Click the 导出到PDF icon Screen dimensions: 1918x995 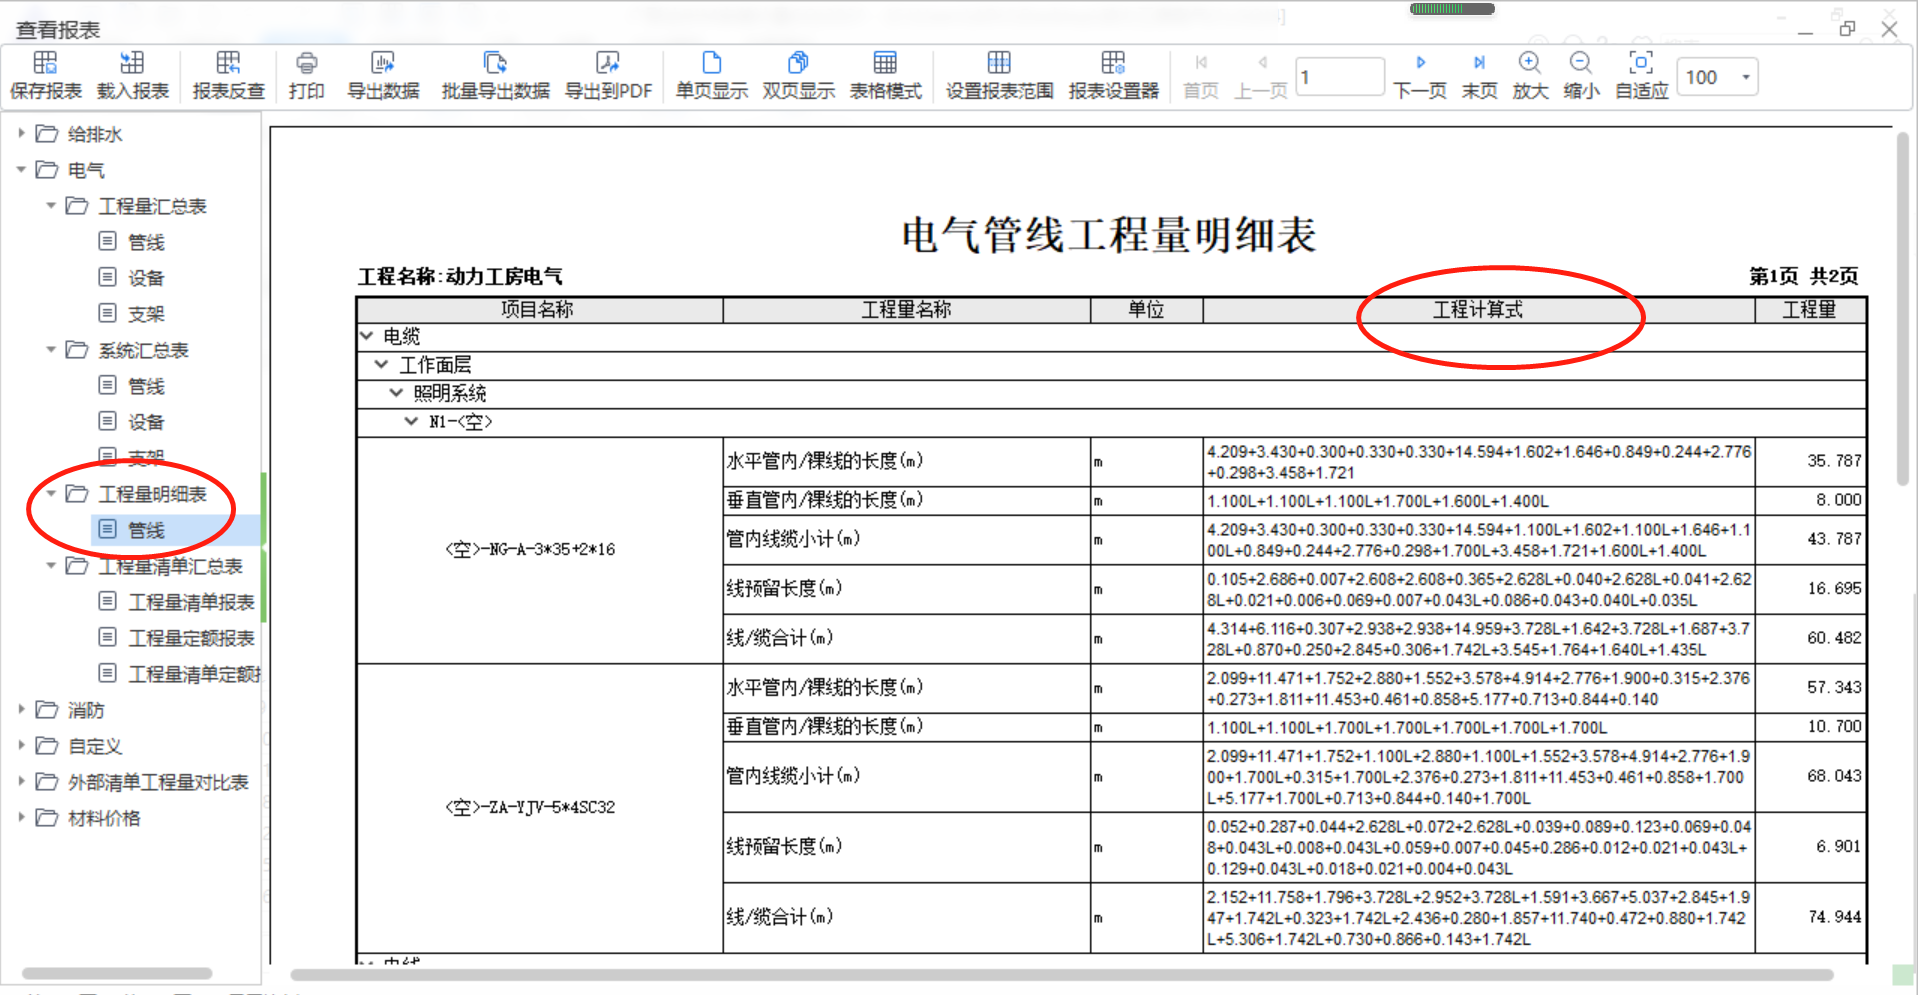[608, 63]
